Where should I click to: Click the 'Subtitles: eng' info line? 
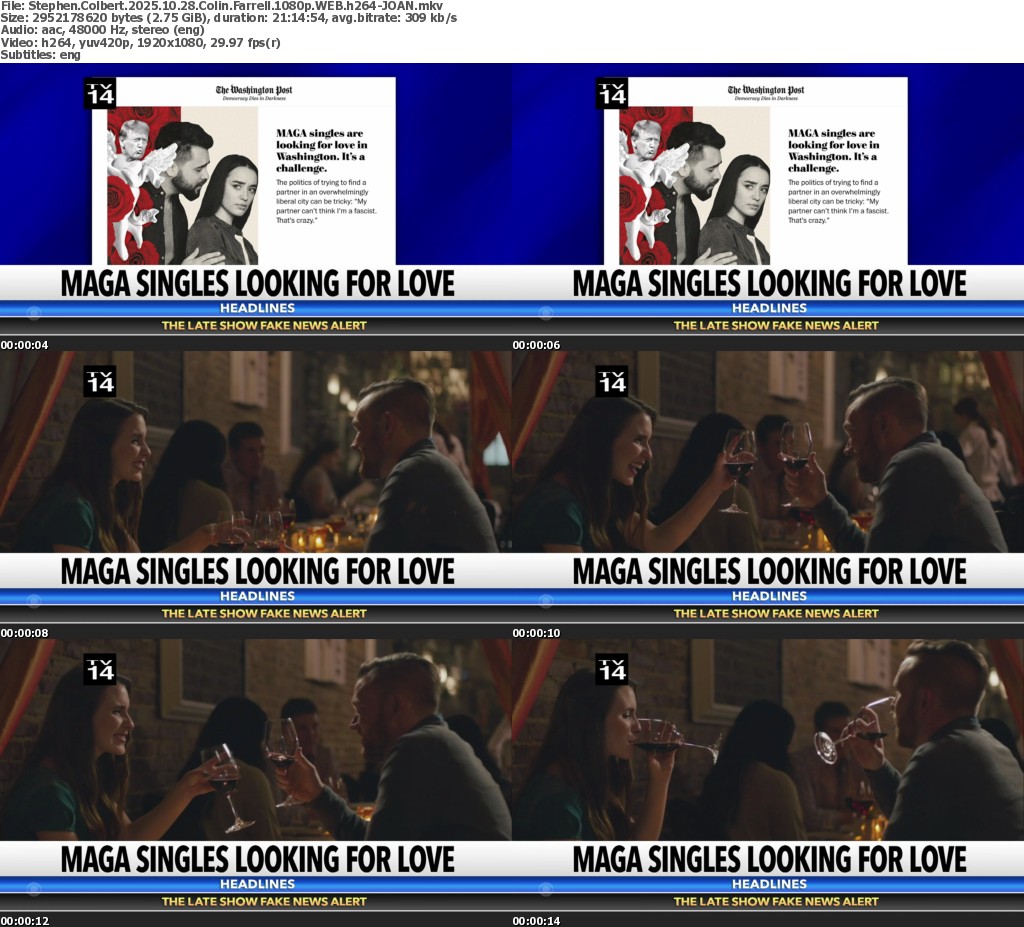click(x=41, y=54)
